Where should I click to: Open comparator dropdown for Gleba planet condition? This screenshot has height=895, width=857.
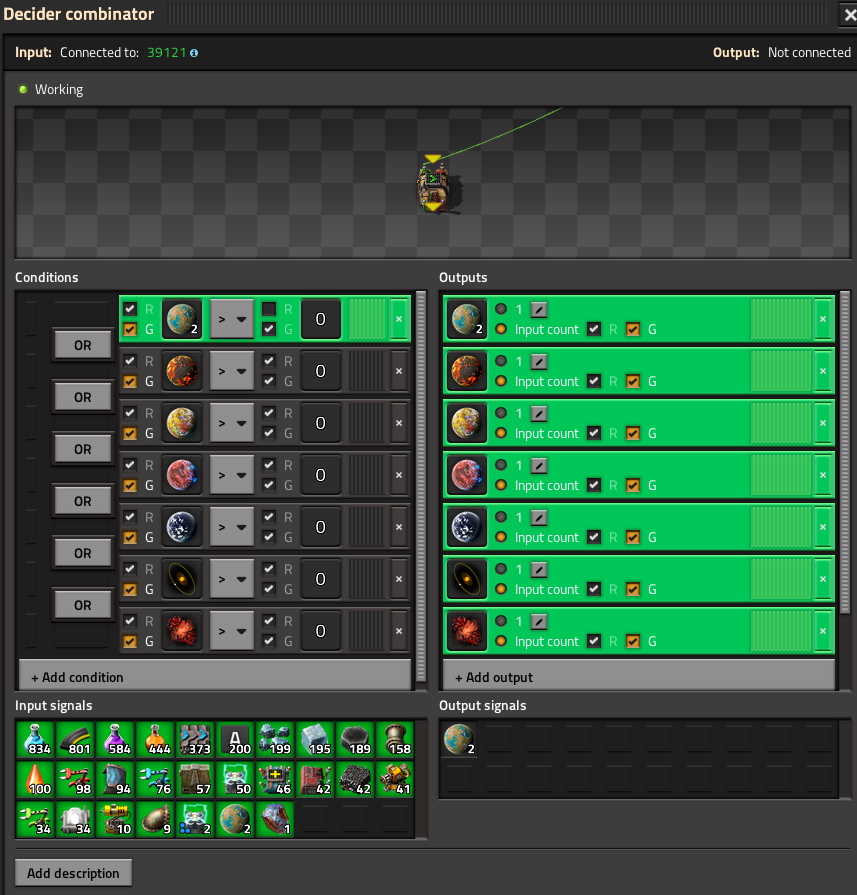232,423
